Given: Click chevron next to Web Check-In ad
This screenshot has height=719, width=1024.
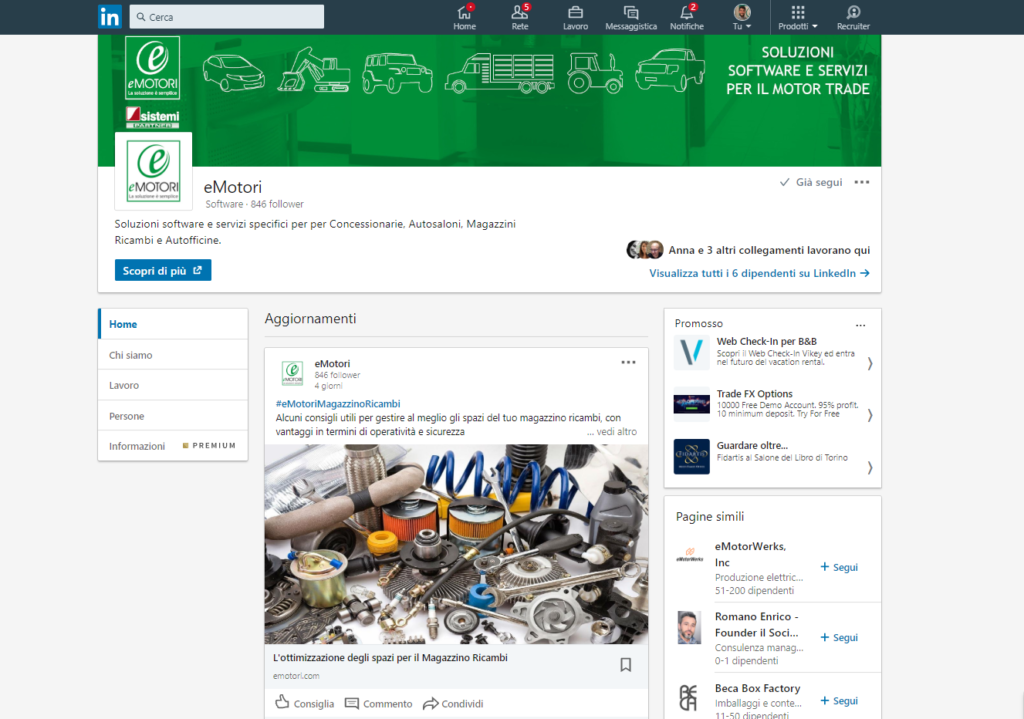Looking at the screenshot, I should [x=869, y=364].
